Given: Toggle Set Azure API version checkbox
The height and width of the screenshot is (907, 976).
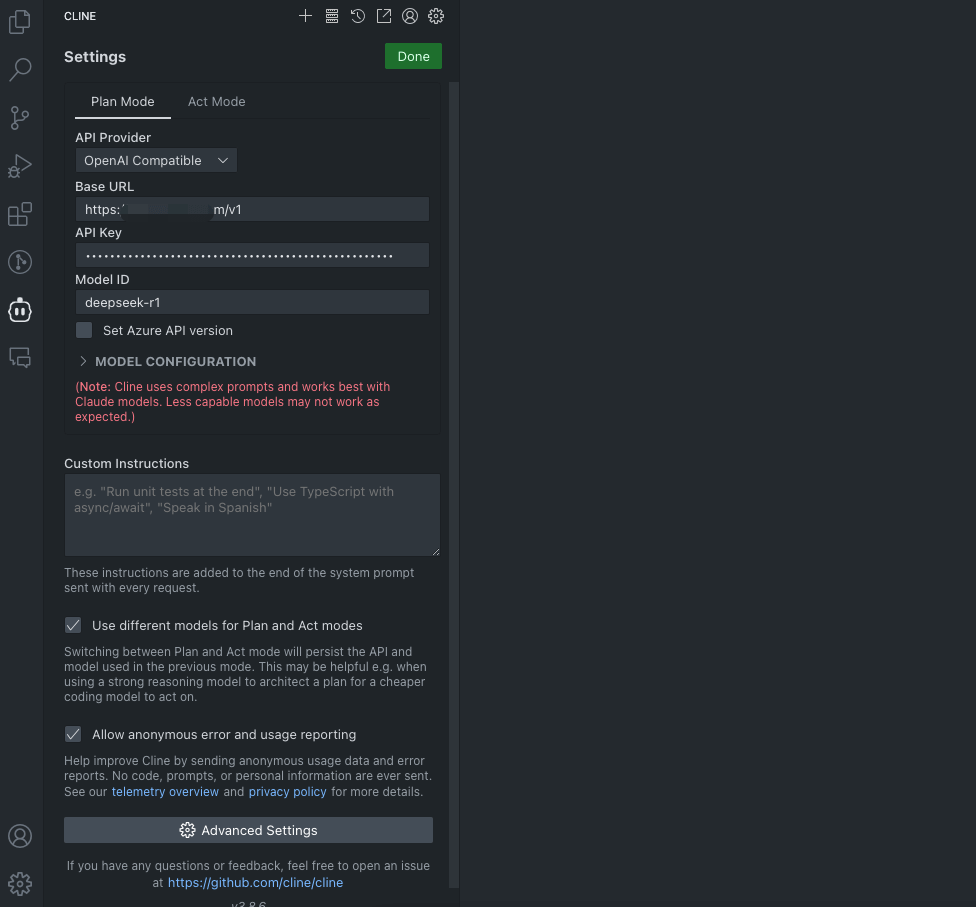Looking at the screenshot, I should [84, 330].
